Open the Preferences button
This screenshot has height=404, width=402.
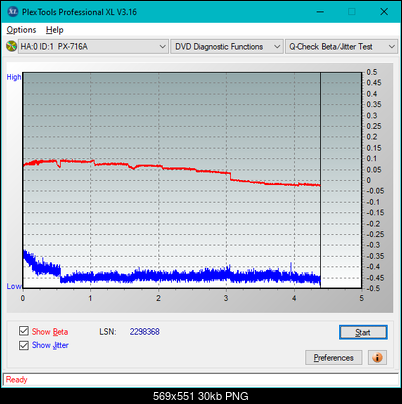click(x=334, y=358)
